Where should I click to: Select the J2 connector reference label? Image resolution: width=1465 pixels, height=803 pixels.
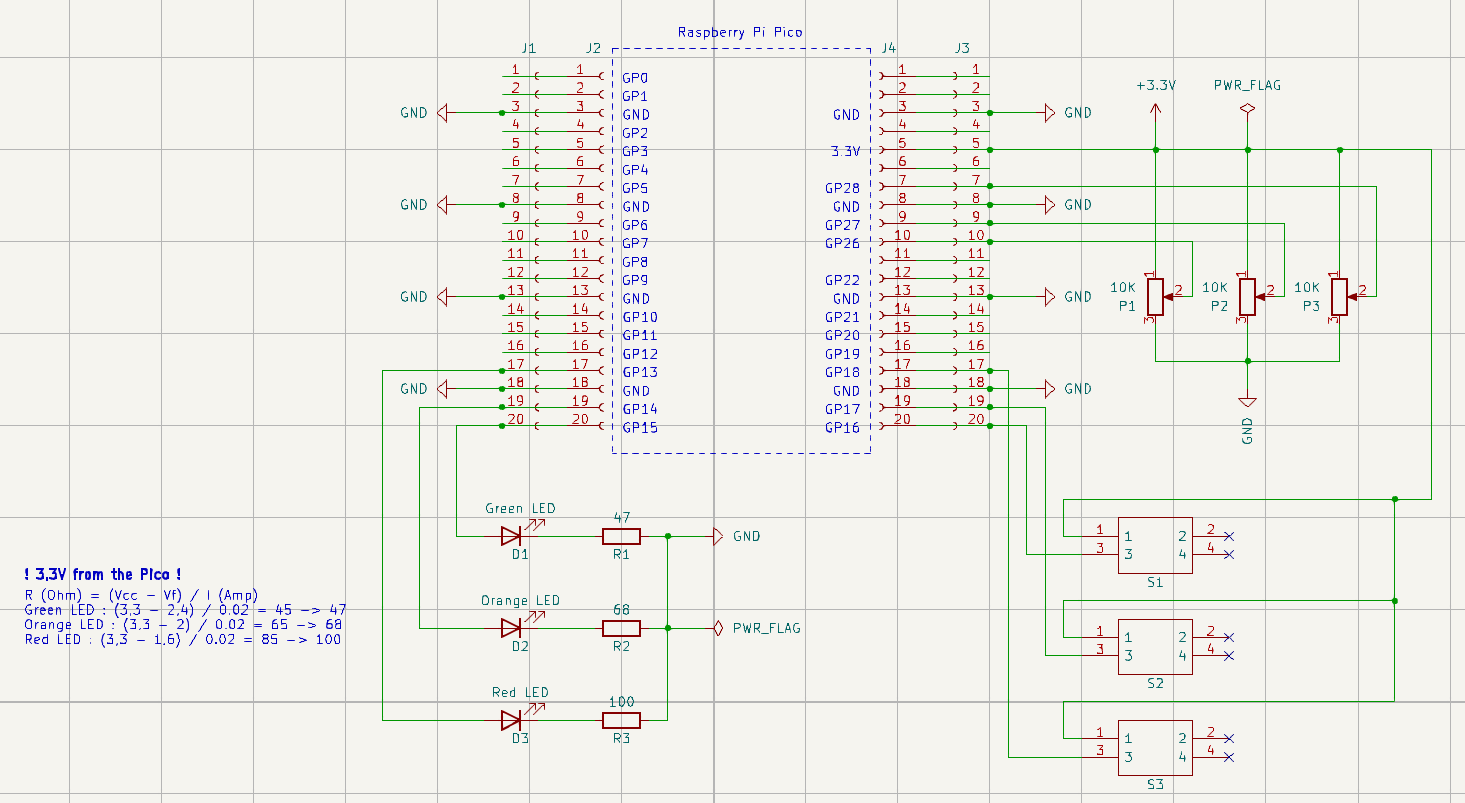pyautogui.click(x=593, y=48)
